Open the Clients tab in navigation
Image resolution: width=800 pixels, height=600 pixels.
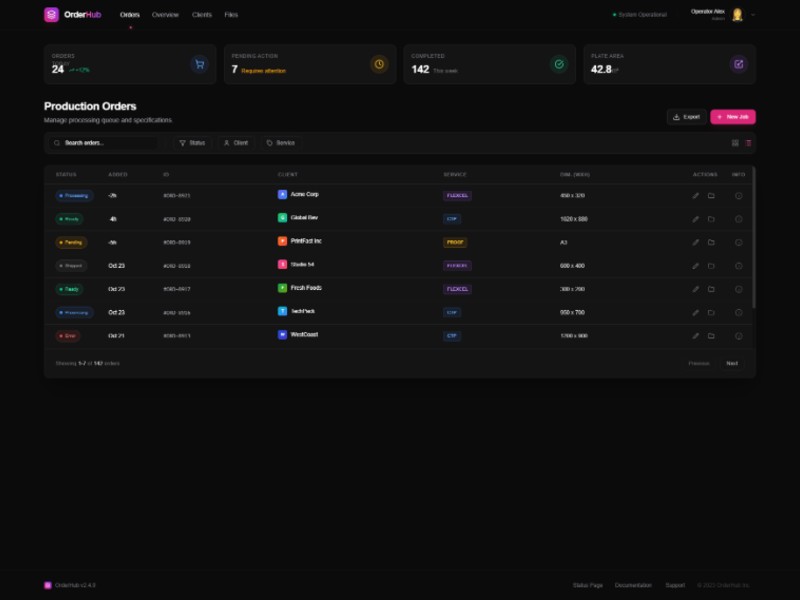click(x=201, y=15)
